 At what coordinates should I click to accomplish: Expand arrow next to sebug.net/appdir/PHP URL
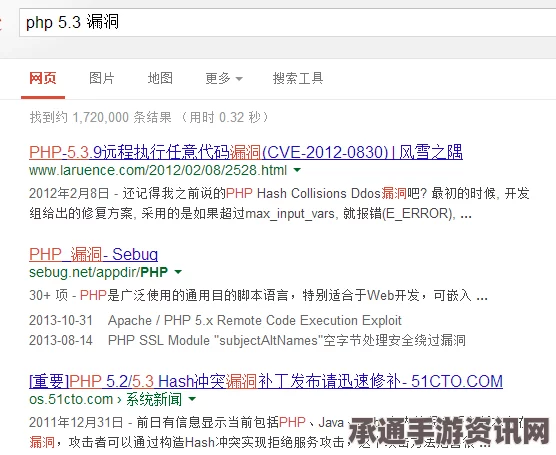click(x=178, y=272)
